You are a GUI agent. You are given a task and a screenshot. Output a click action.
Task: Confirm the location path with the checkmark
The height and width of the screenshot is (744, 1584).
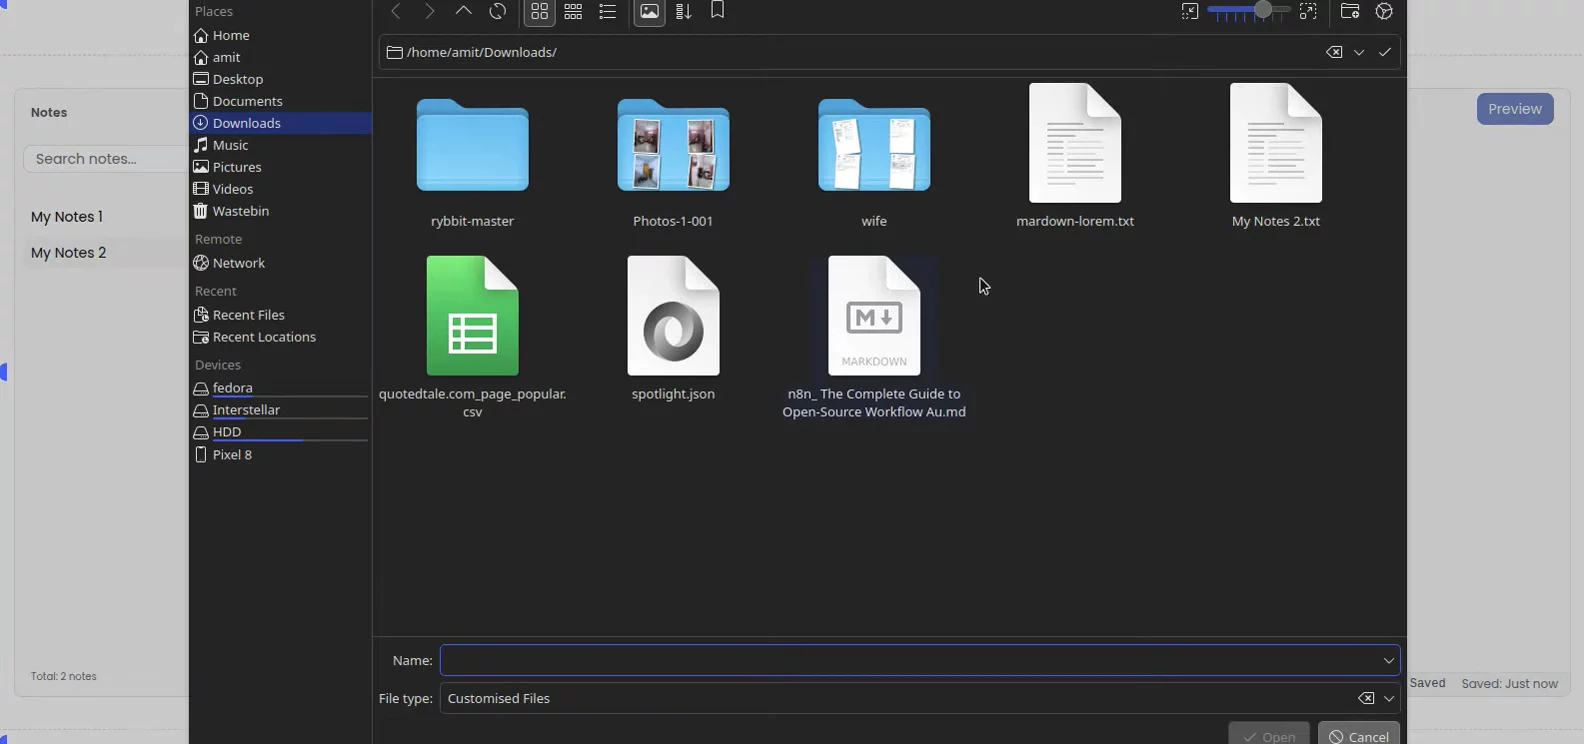pyautogui.click(x=1385, y=52)
